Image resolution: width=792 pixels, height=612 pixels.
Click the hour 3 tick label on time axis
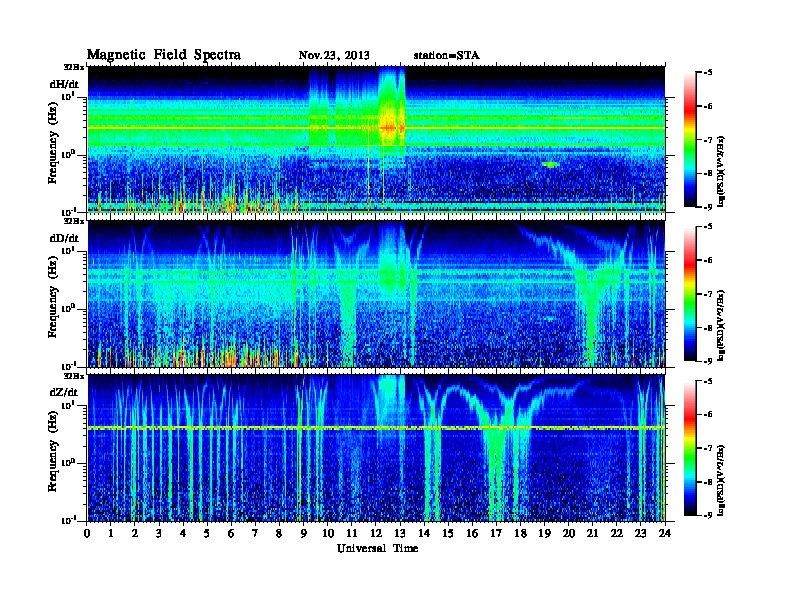tap(159, 534)
